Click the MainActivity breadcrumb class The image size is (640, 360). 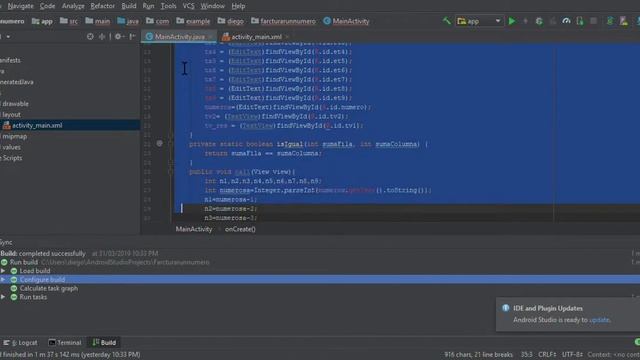click(x=346, y=21)
